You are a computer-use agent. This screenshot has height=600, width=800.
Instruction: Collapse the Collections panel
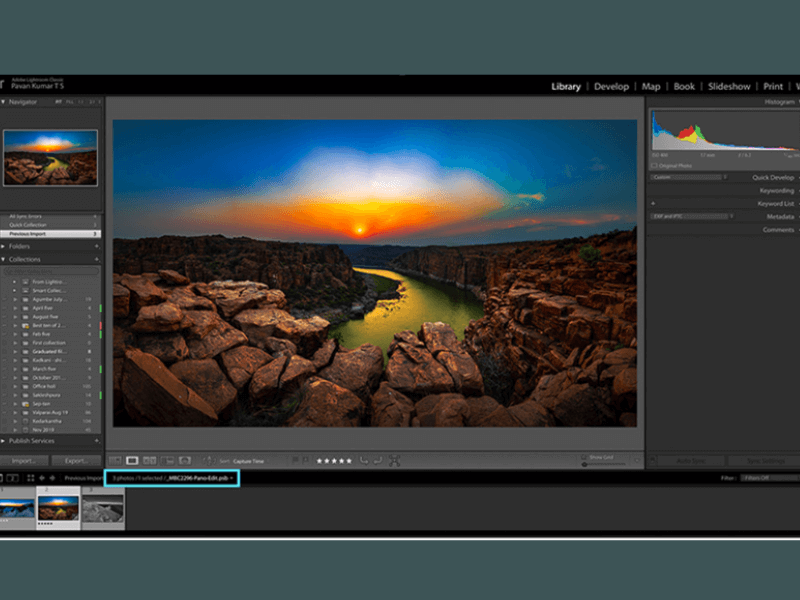[x=5, y=259]
